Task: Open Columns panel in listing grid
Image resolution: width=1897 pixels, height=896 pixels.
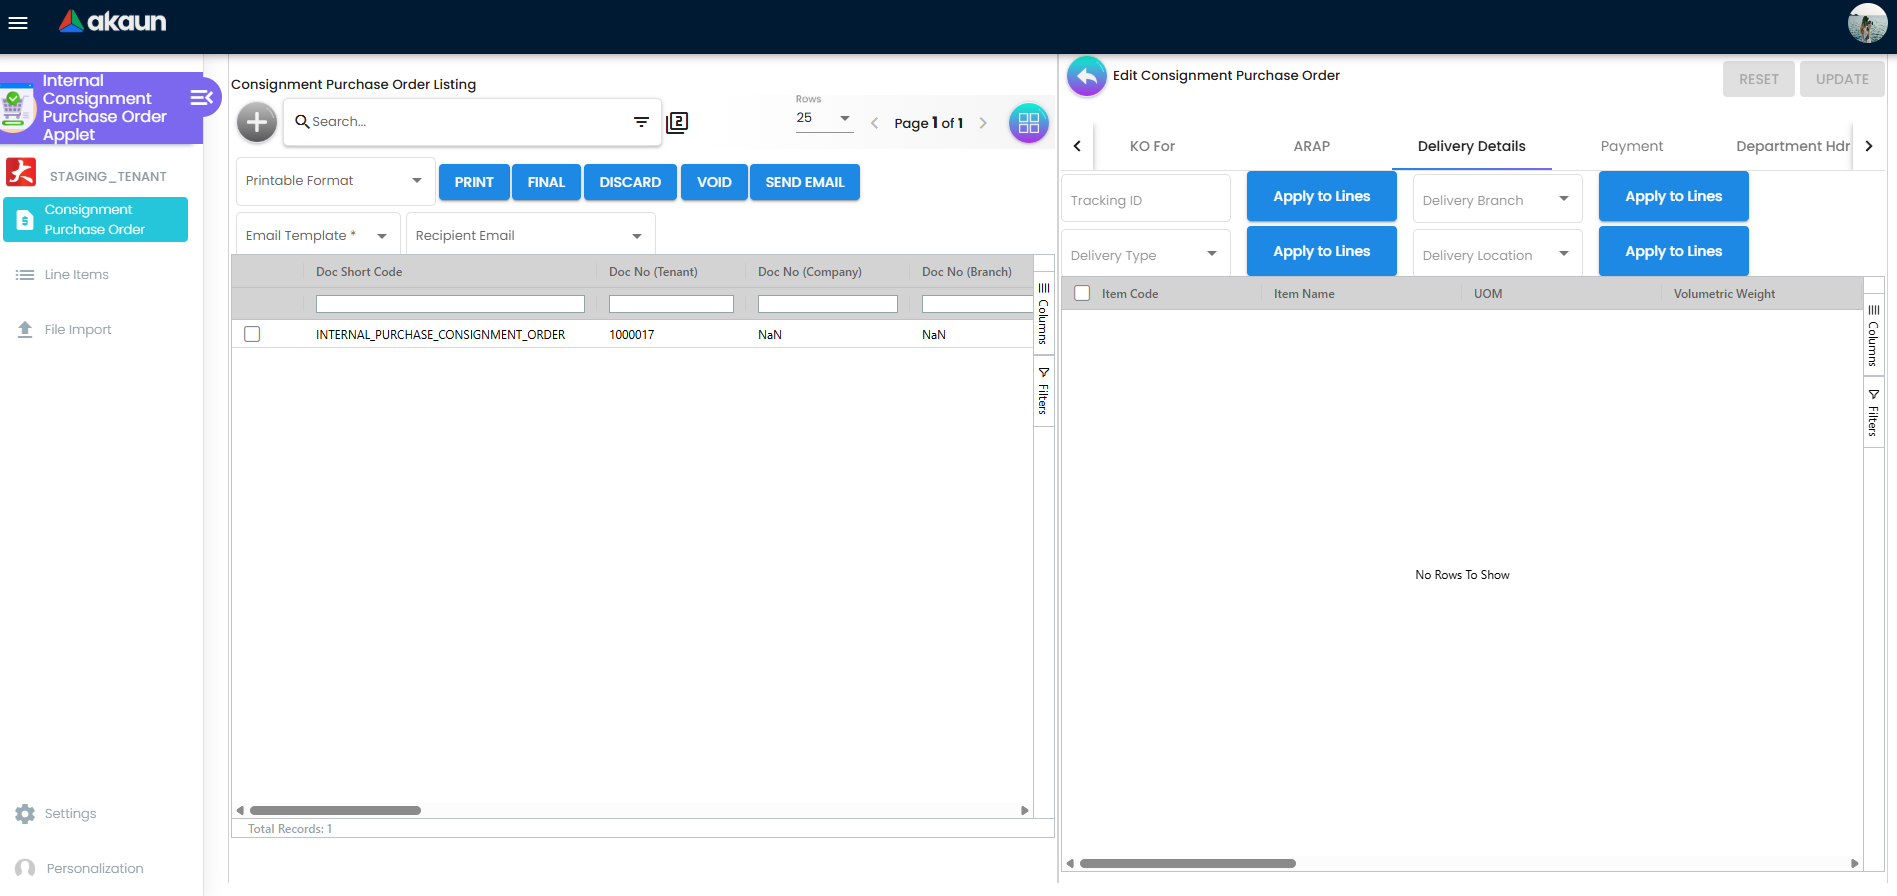Action: click(x=1043, y=313)
